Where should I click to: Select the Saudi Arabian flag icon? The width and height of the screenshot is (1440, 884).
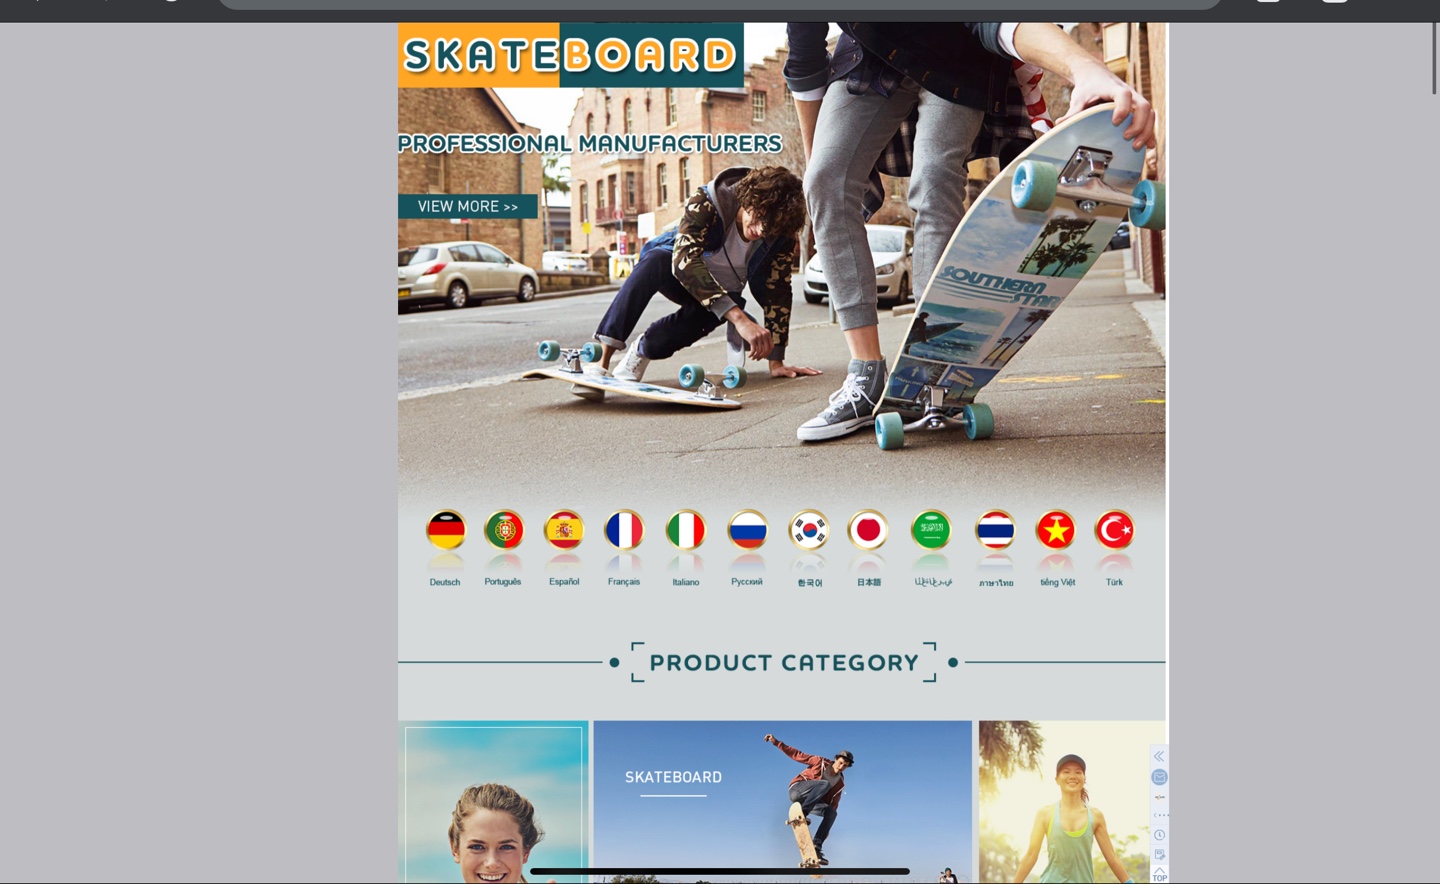[x=931, y=530]
